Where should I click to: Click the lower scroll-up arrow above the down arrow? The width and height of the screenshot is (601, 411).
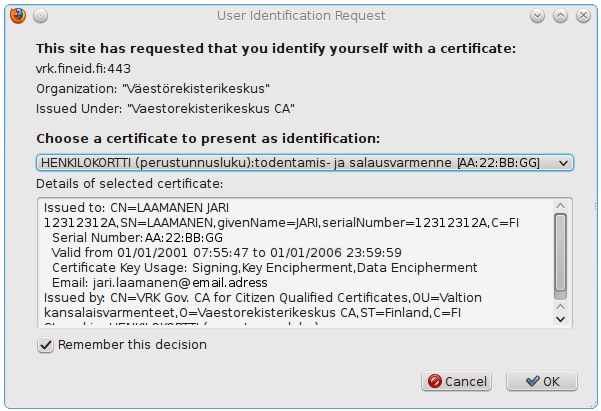coord(560,307)
